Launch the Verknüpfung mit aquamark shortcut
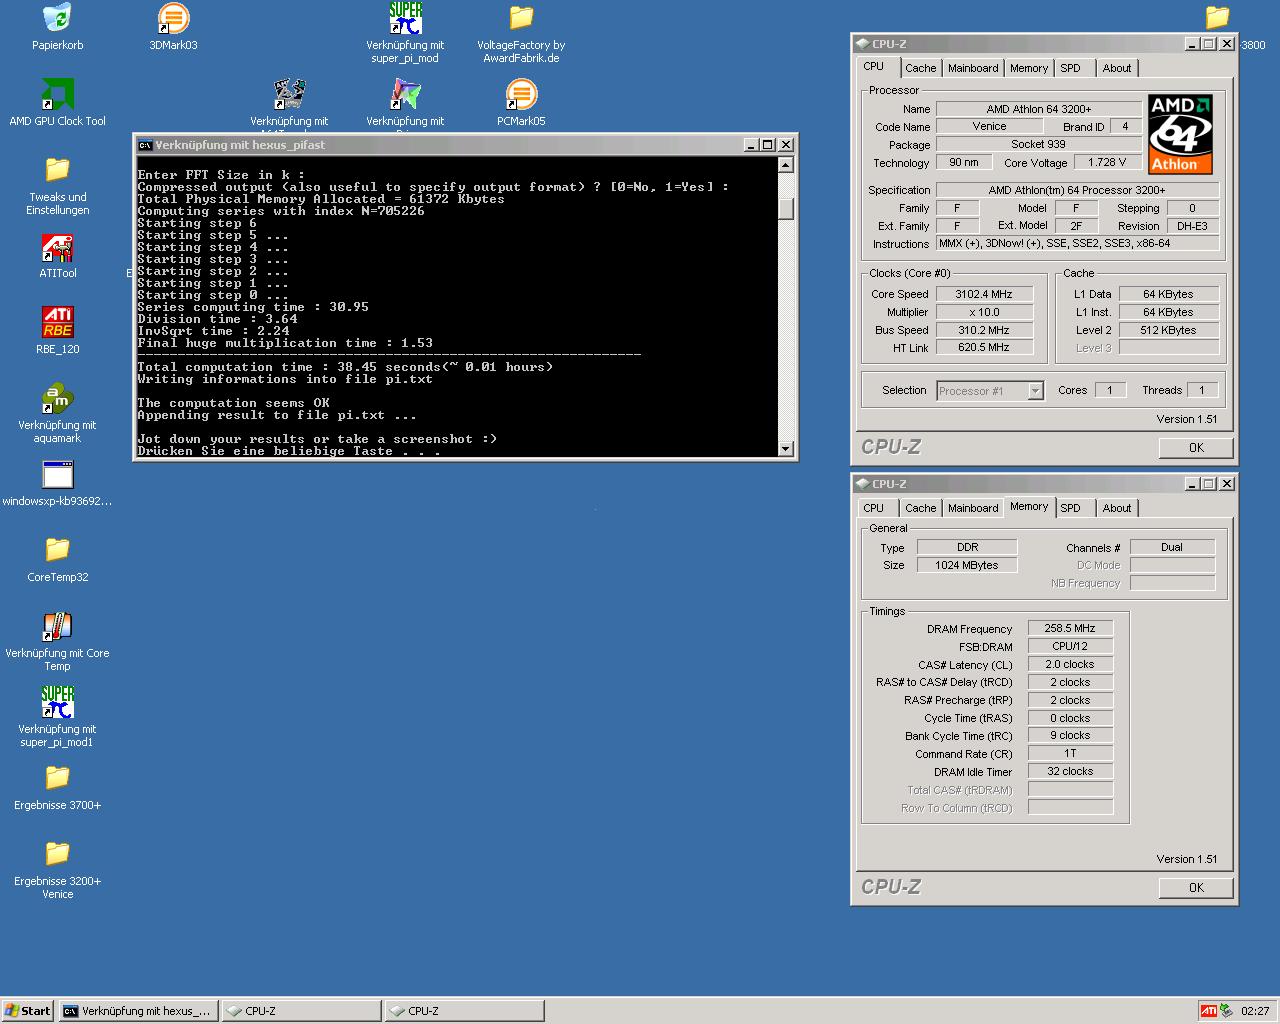 tap(57, 398)
